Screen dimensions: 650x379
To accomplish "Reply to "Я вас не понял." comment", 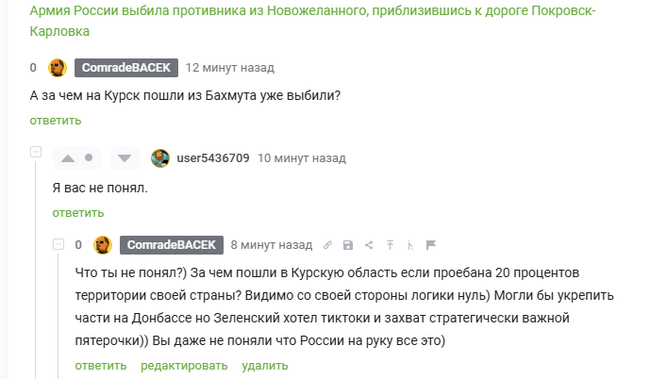I will 78,213.
